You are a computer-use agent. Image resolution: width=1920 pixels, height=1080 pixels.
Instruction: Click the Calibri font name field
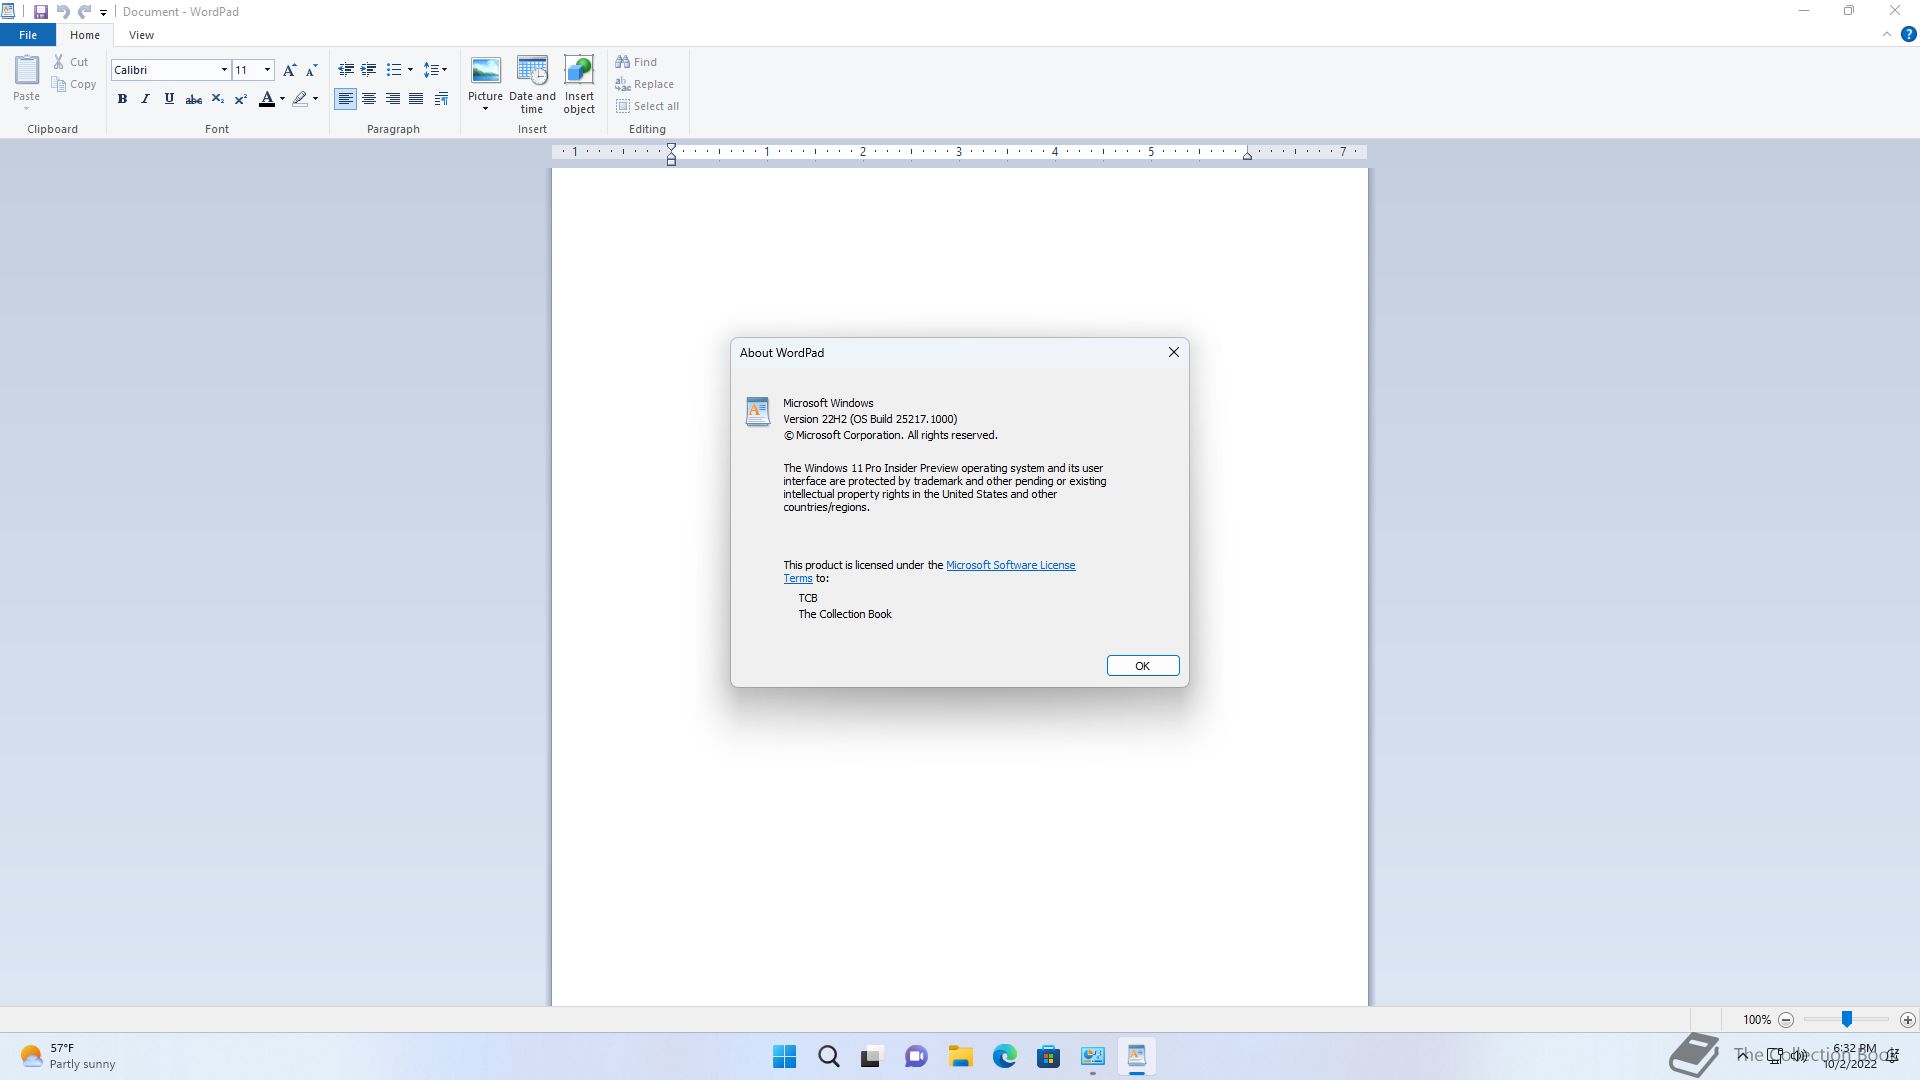click(x=165, y=70)
